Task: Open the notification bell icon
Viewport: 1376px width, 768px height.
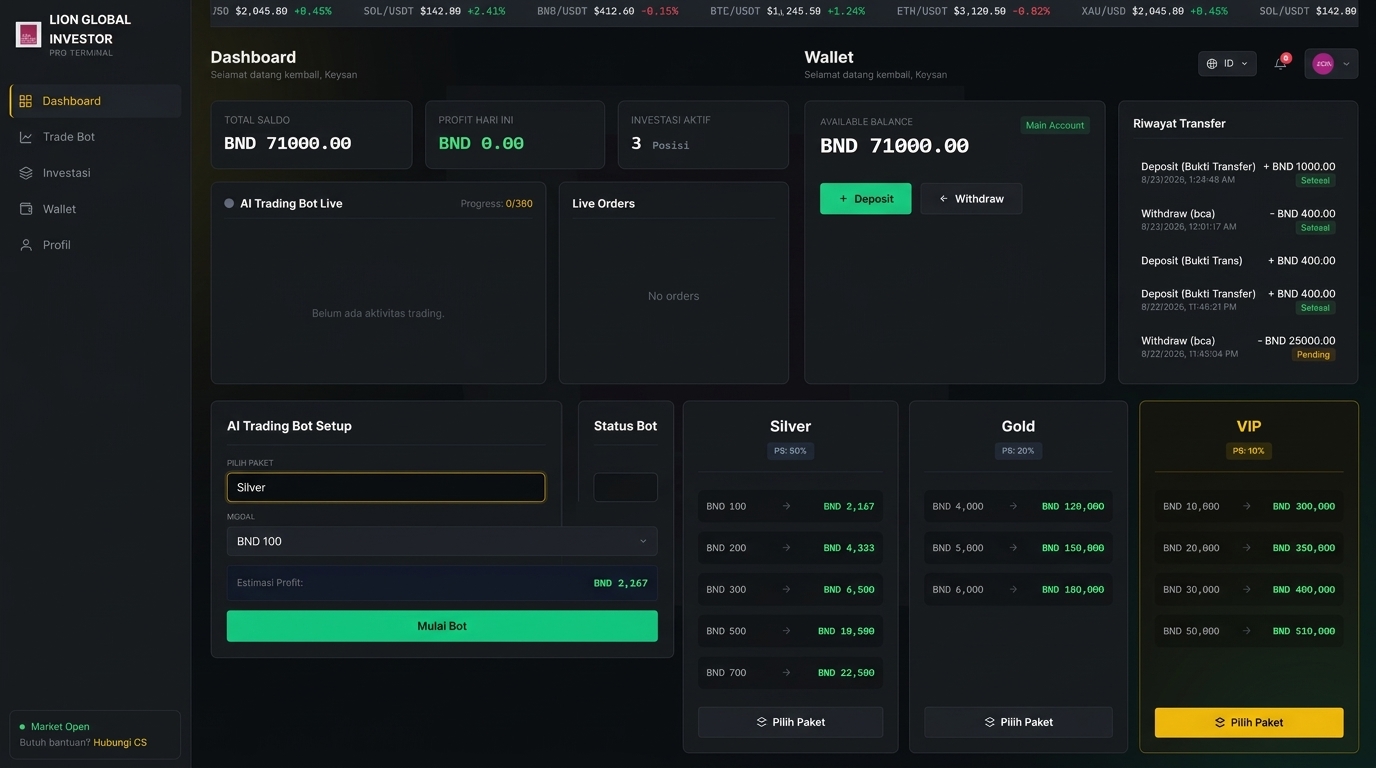Action: click(1280, 64)
